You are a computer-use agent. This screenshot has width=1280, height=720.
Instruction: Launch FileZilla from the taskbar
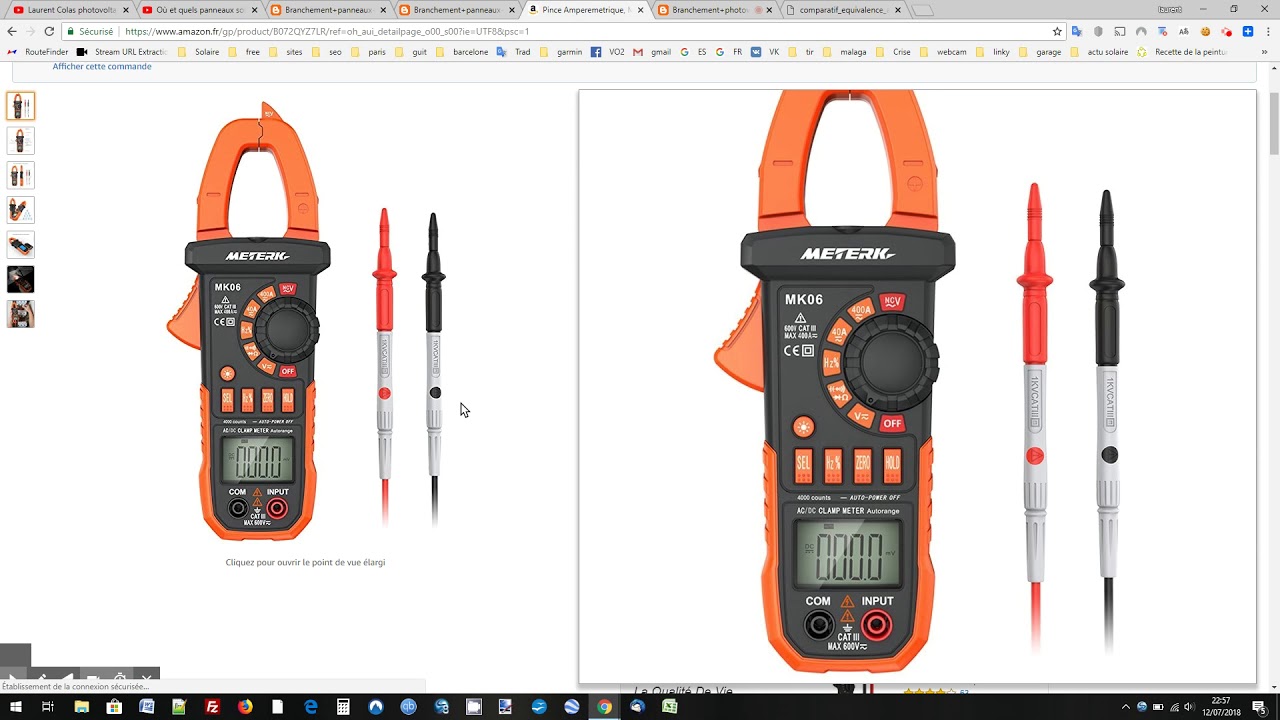click(x=212, y=707)
